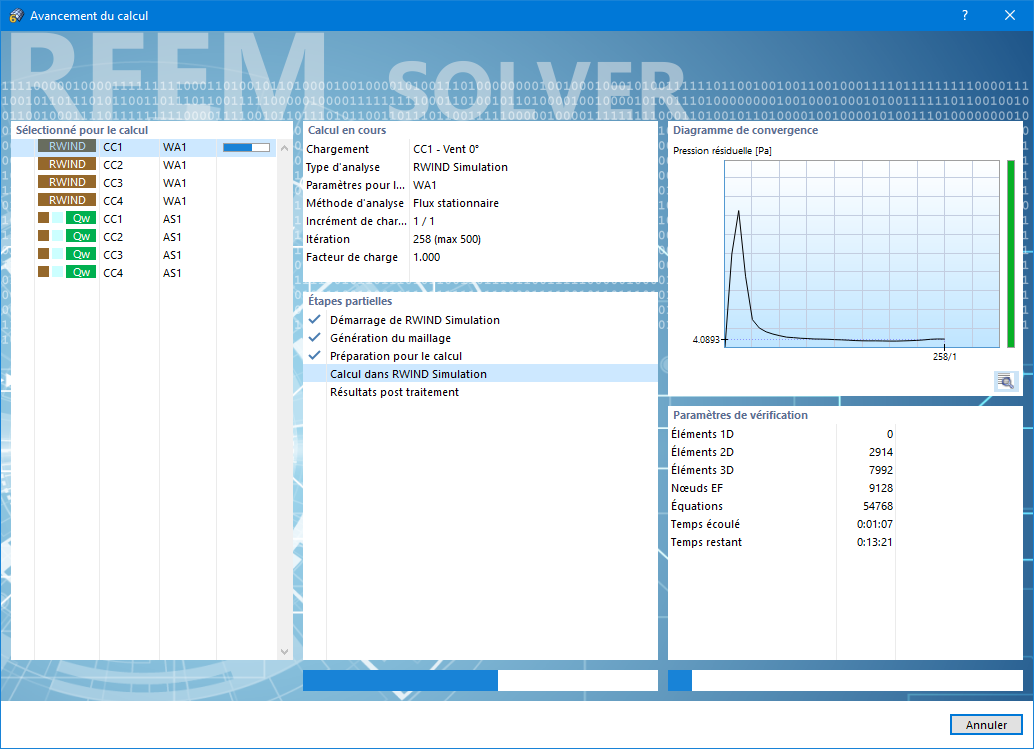Click the convergence diagram magnifier icon
1034x749 pixels.
click(x=1006, y=381)
